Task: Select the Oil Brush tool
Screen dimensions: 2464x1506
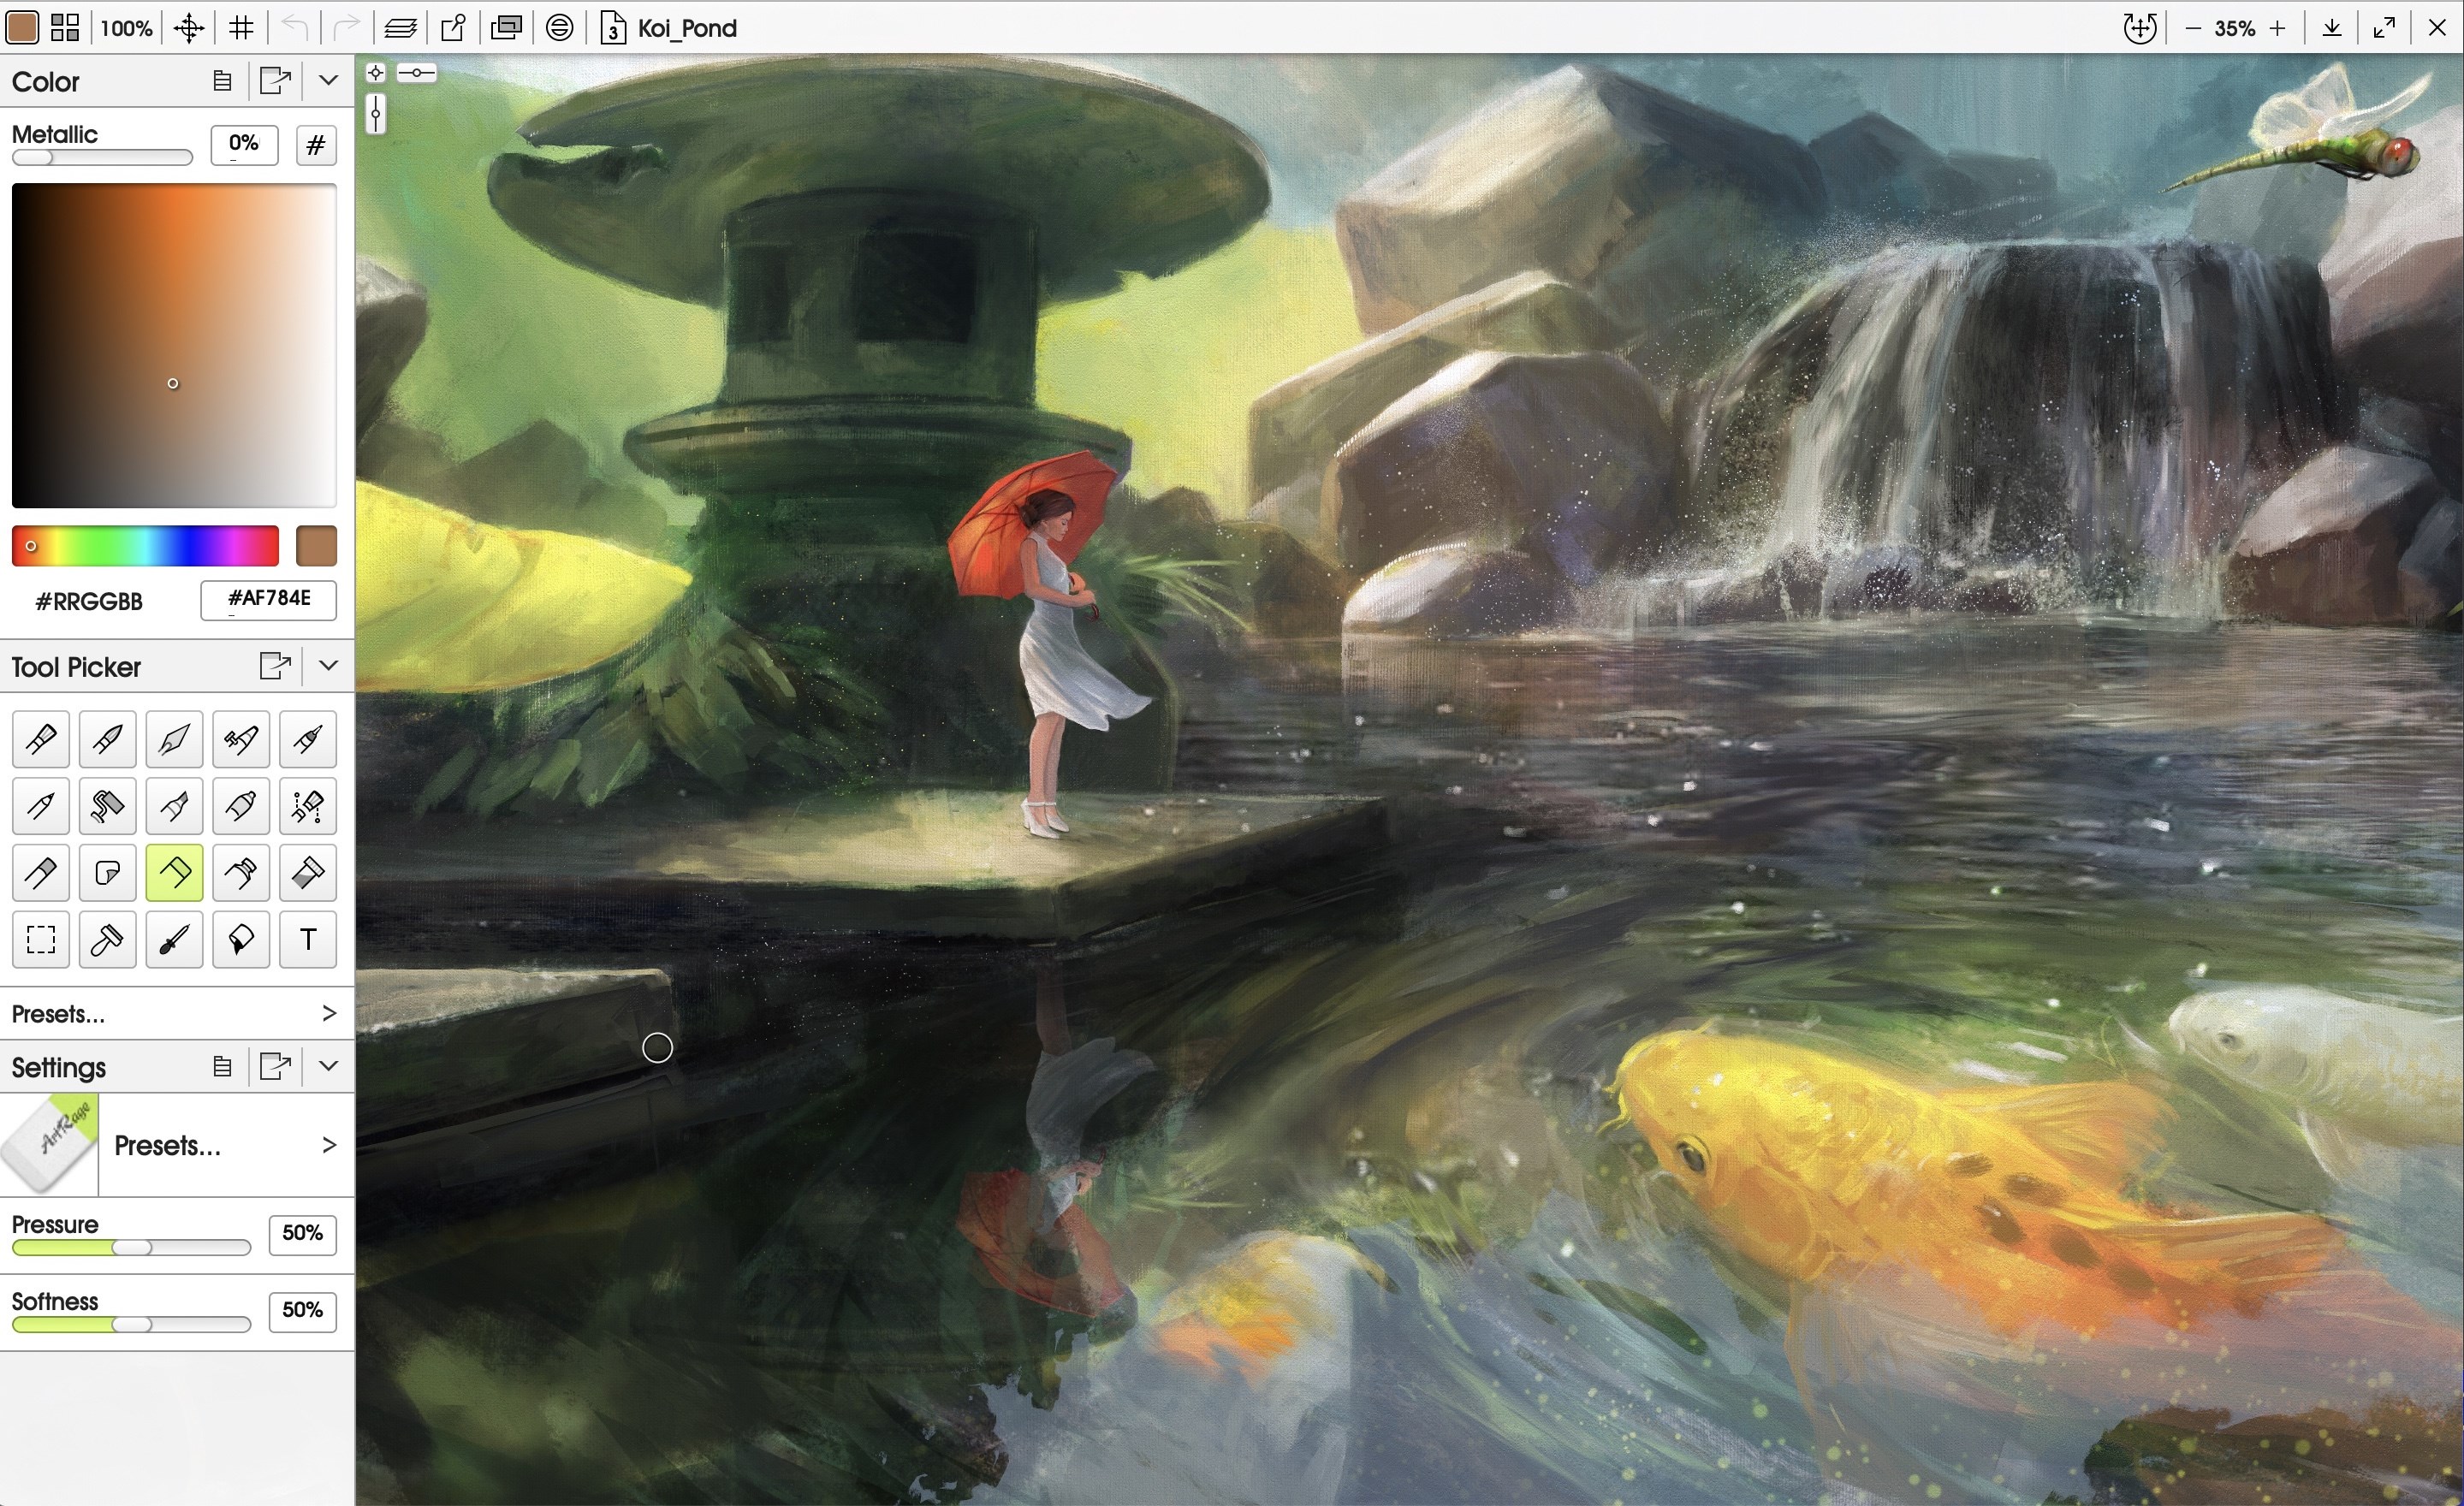Action: (x=40, y=739)
